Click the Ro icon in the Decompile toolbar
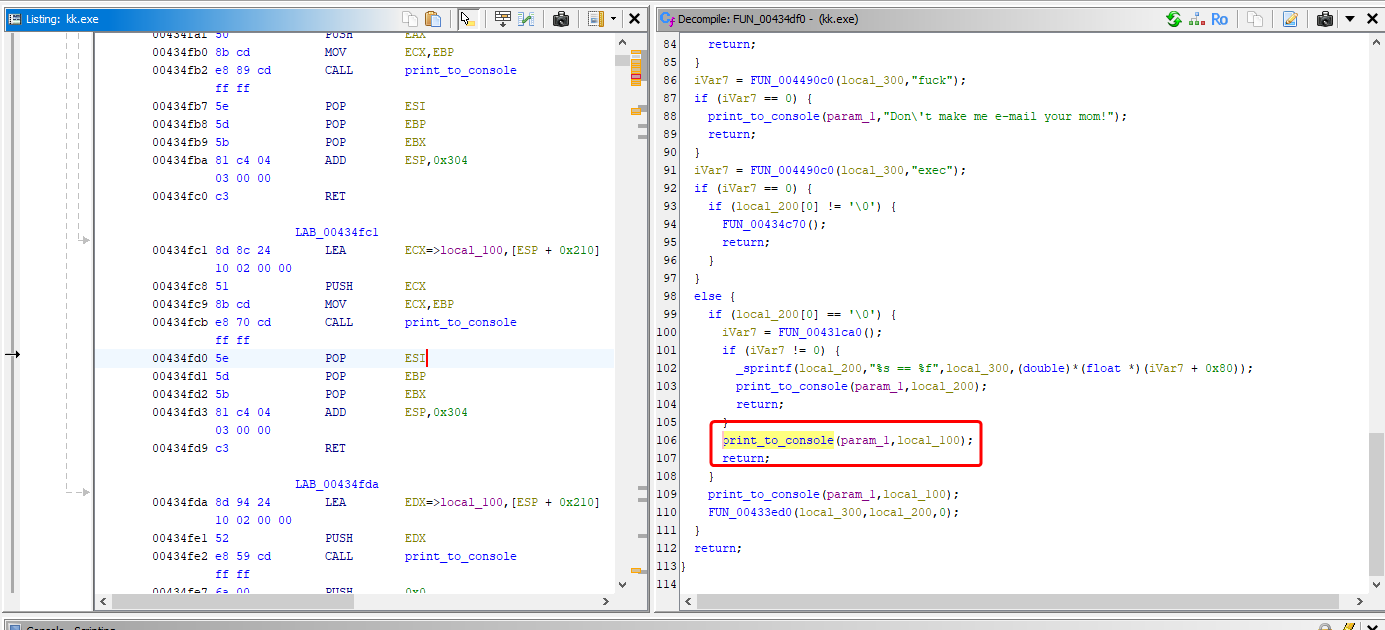The image size is (1385, 630). click(x=1220, y=18)
